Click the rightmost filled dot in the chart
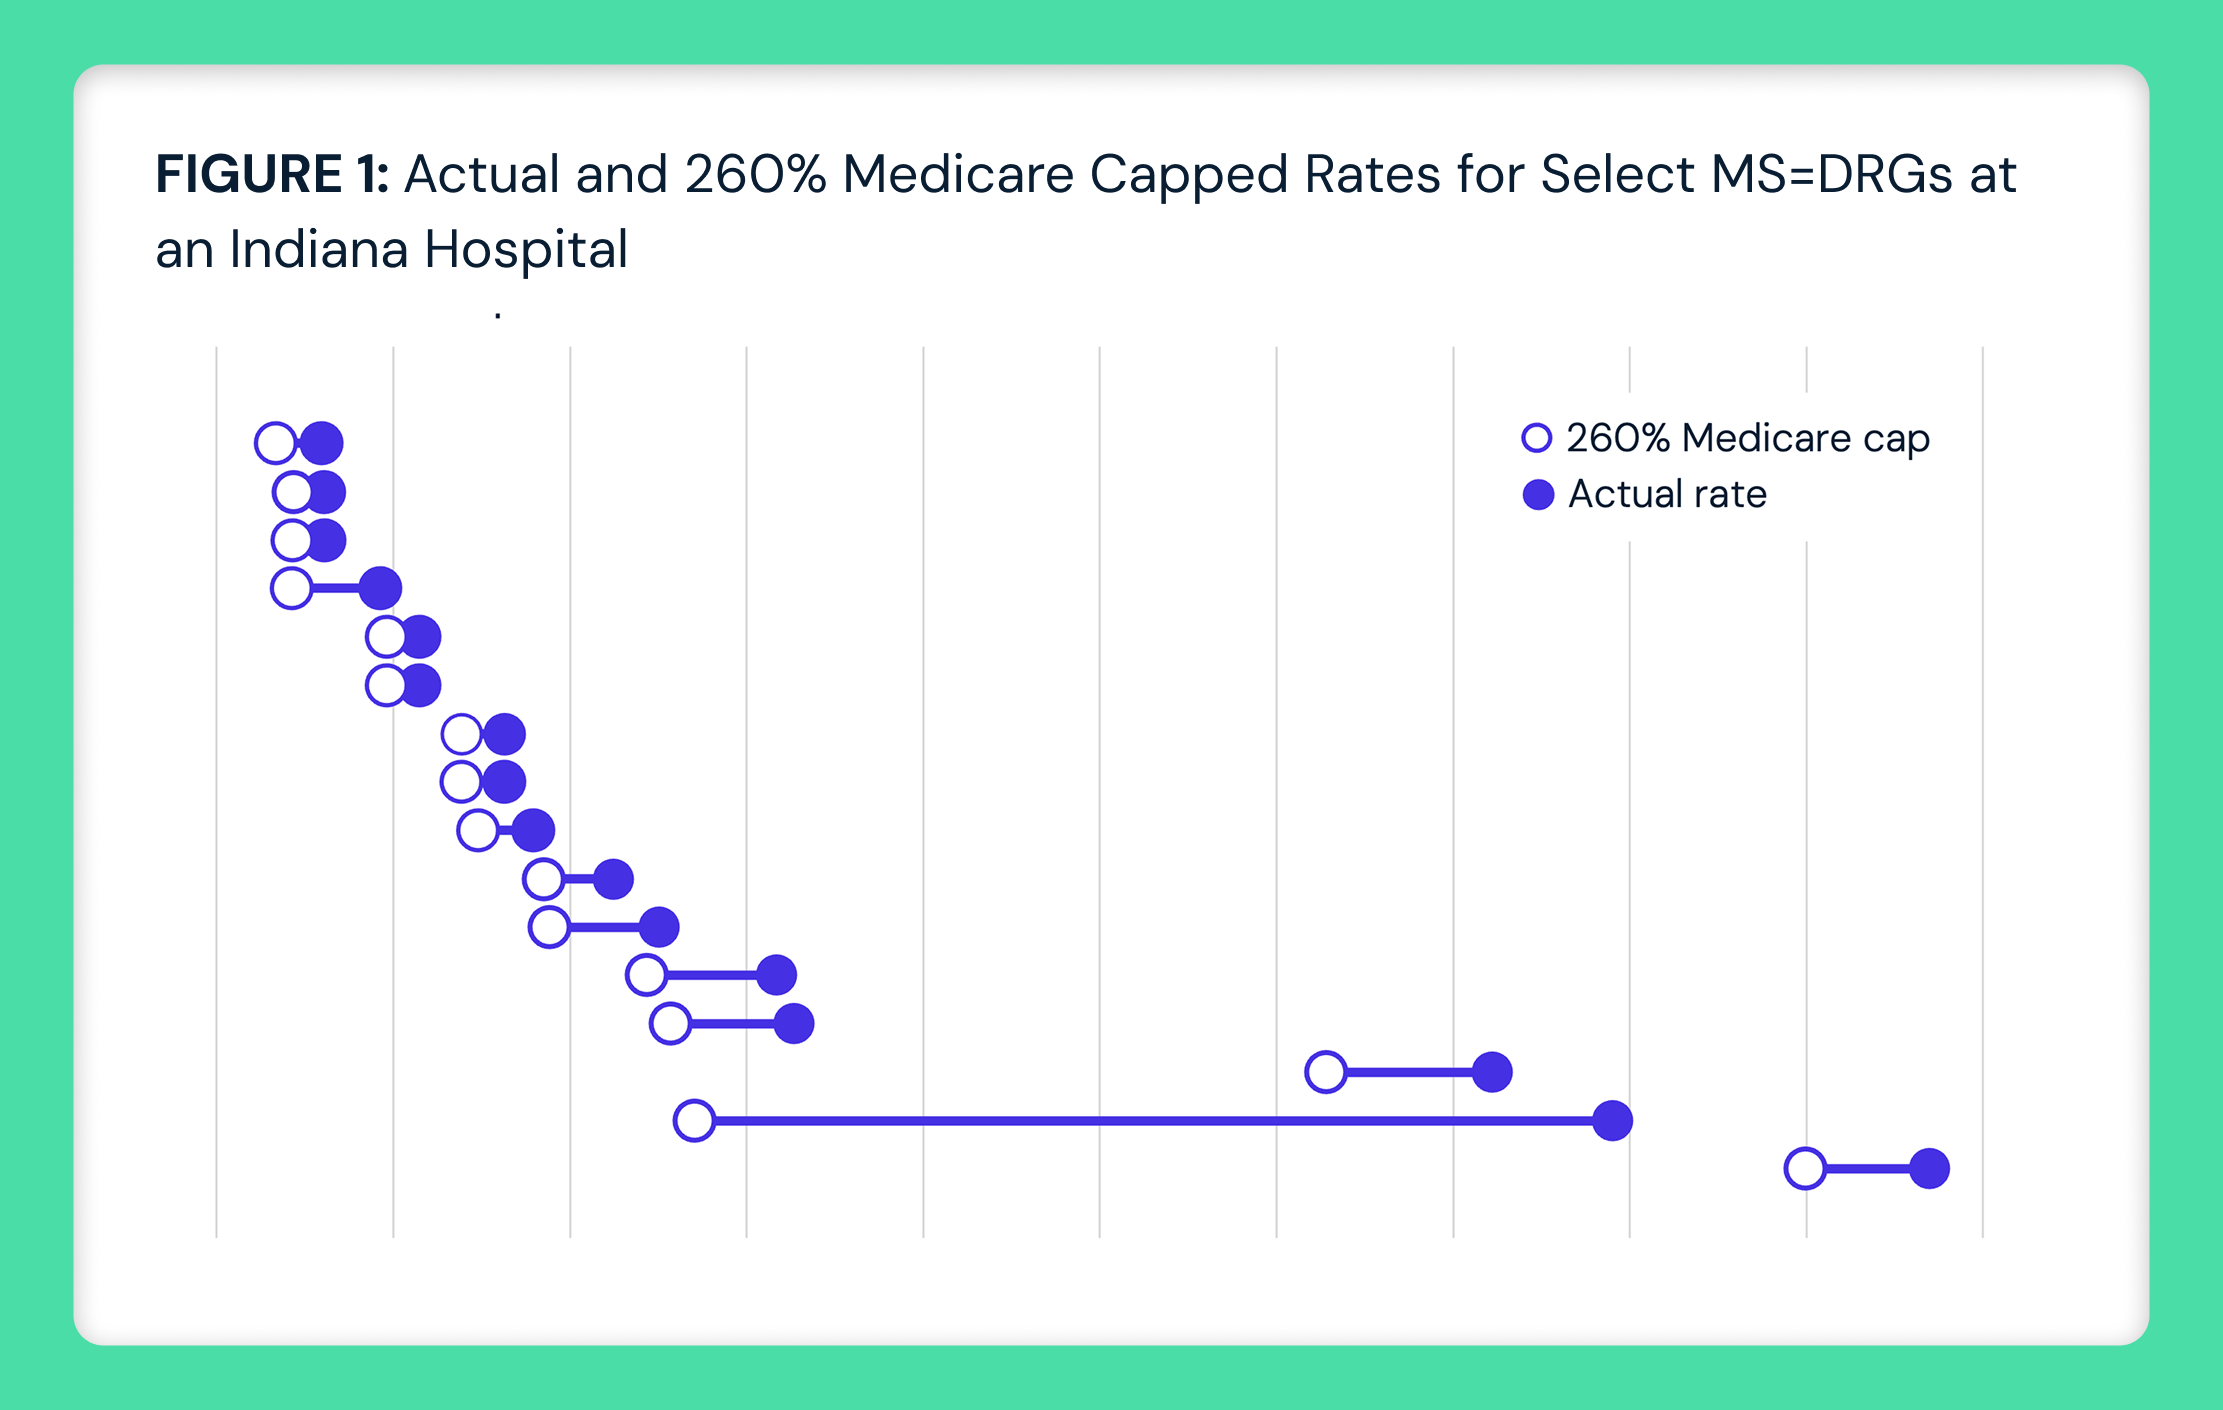This screenshot has height=1410, width=2223. pos(1929,1168)
